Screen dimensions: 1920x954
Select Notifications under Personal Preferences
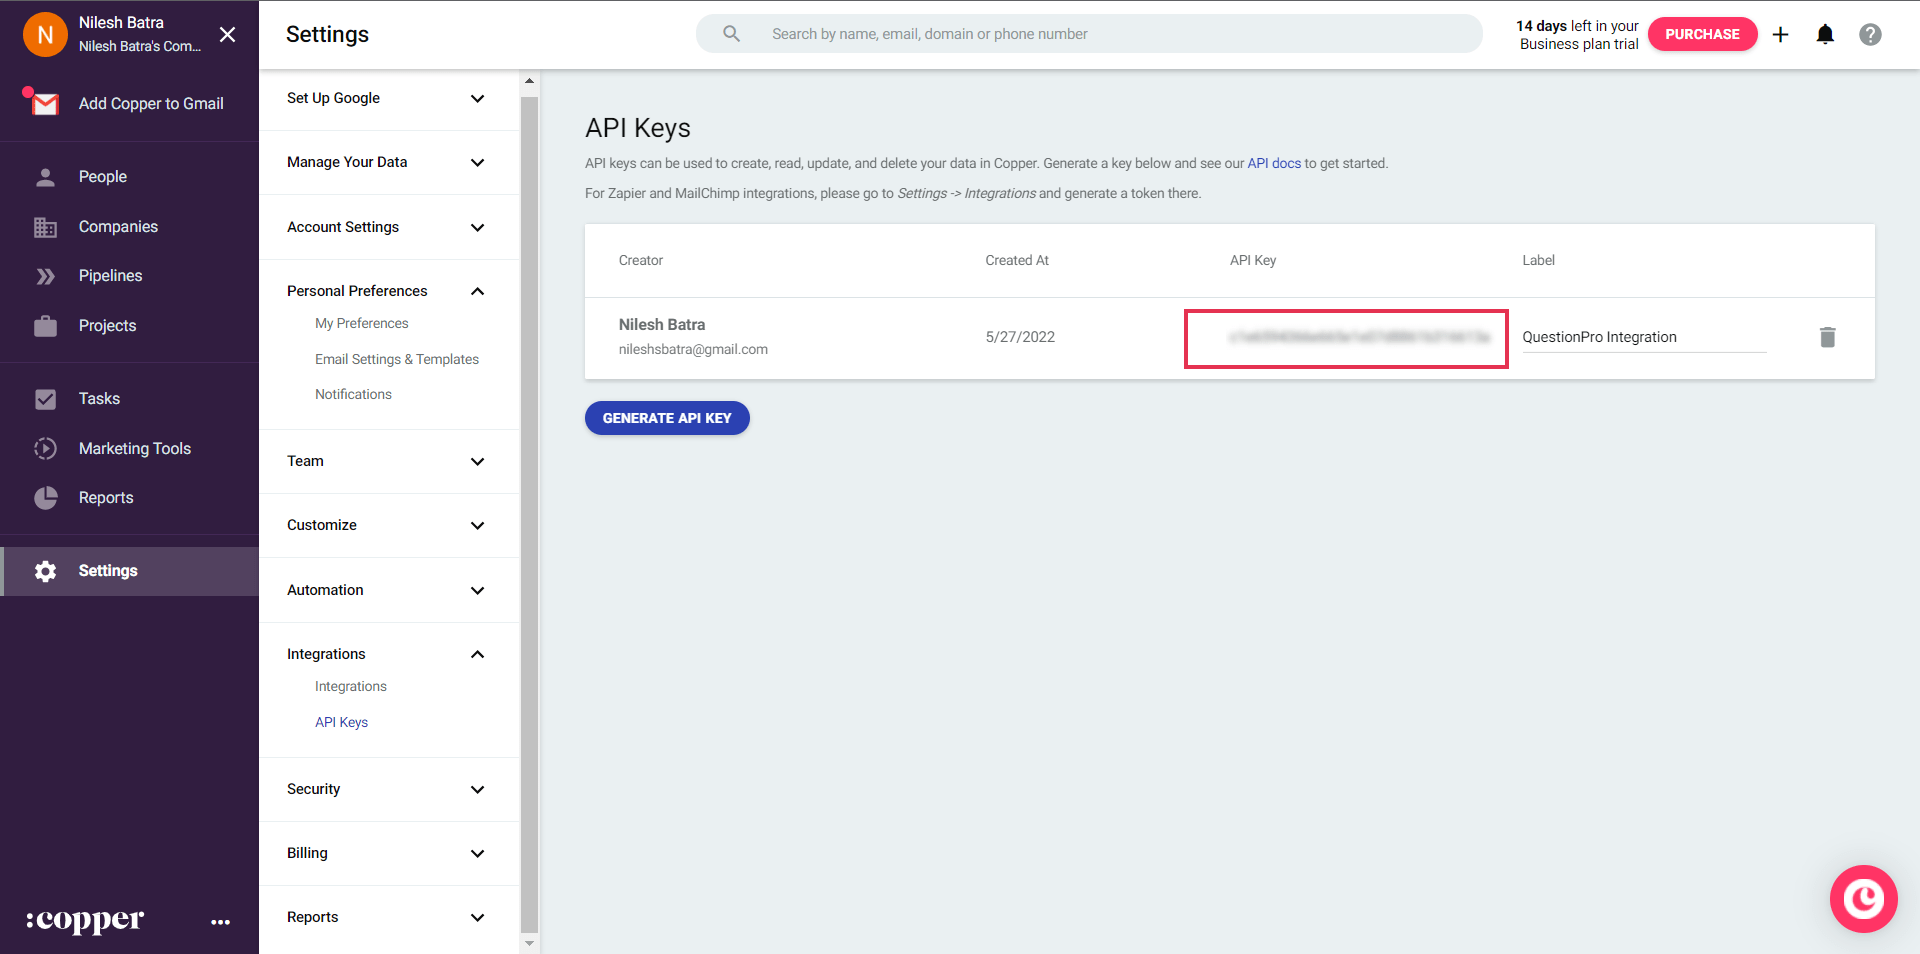pyautogui.click(x=353, y=394)
